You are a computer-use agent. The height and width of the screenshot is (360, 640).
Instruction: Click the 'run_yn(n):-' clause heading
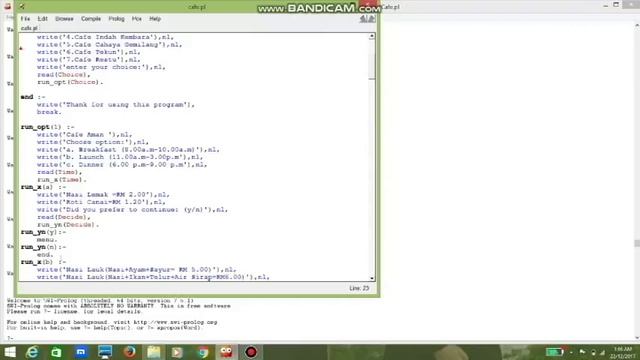point(43,247)
